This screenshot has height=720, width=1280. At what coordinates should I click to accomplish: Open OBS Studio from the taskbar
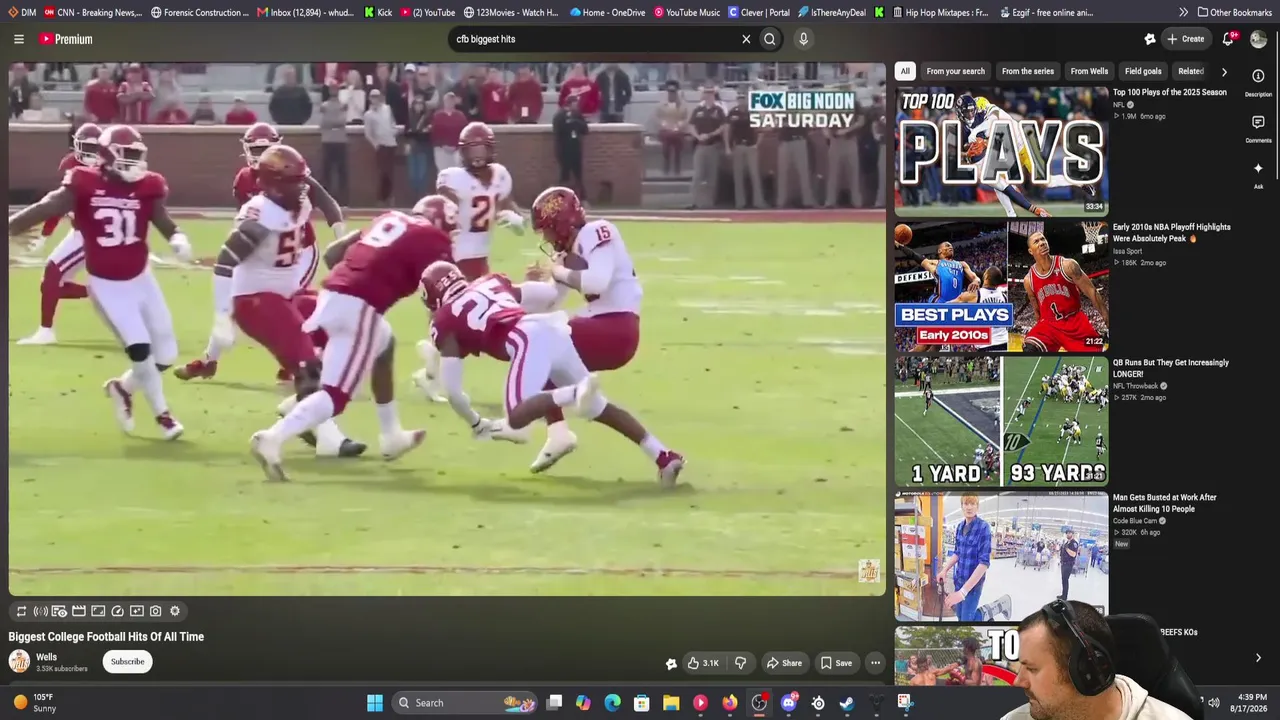coord(759,703)
